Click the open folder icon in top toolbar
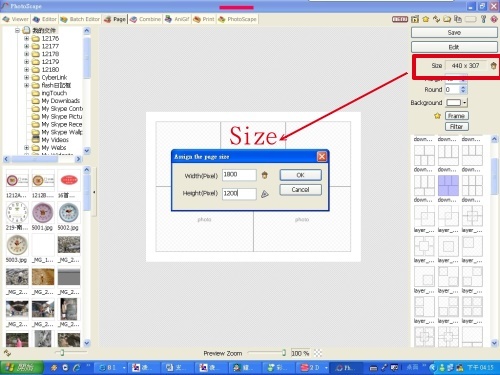The height and width of the screenshot is (375, 500). (447, 19)
